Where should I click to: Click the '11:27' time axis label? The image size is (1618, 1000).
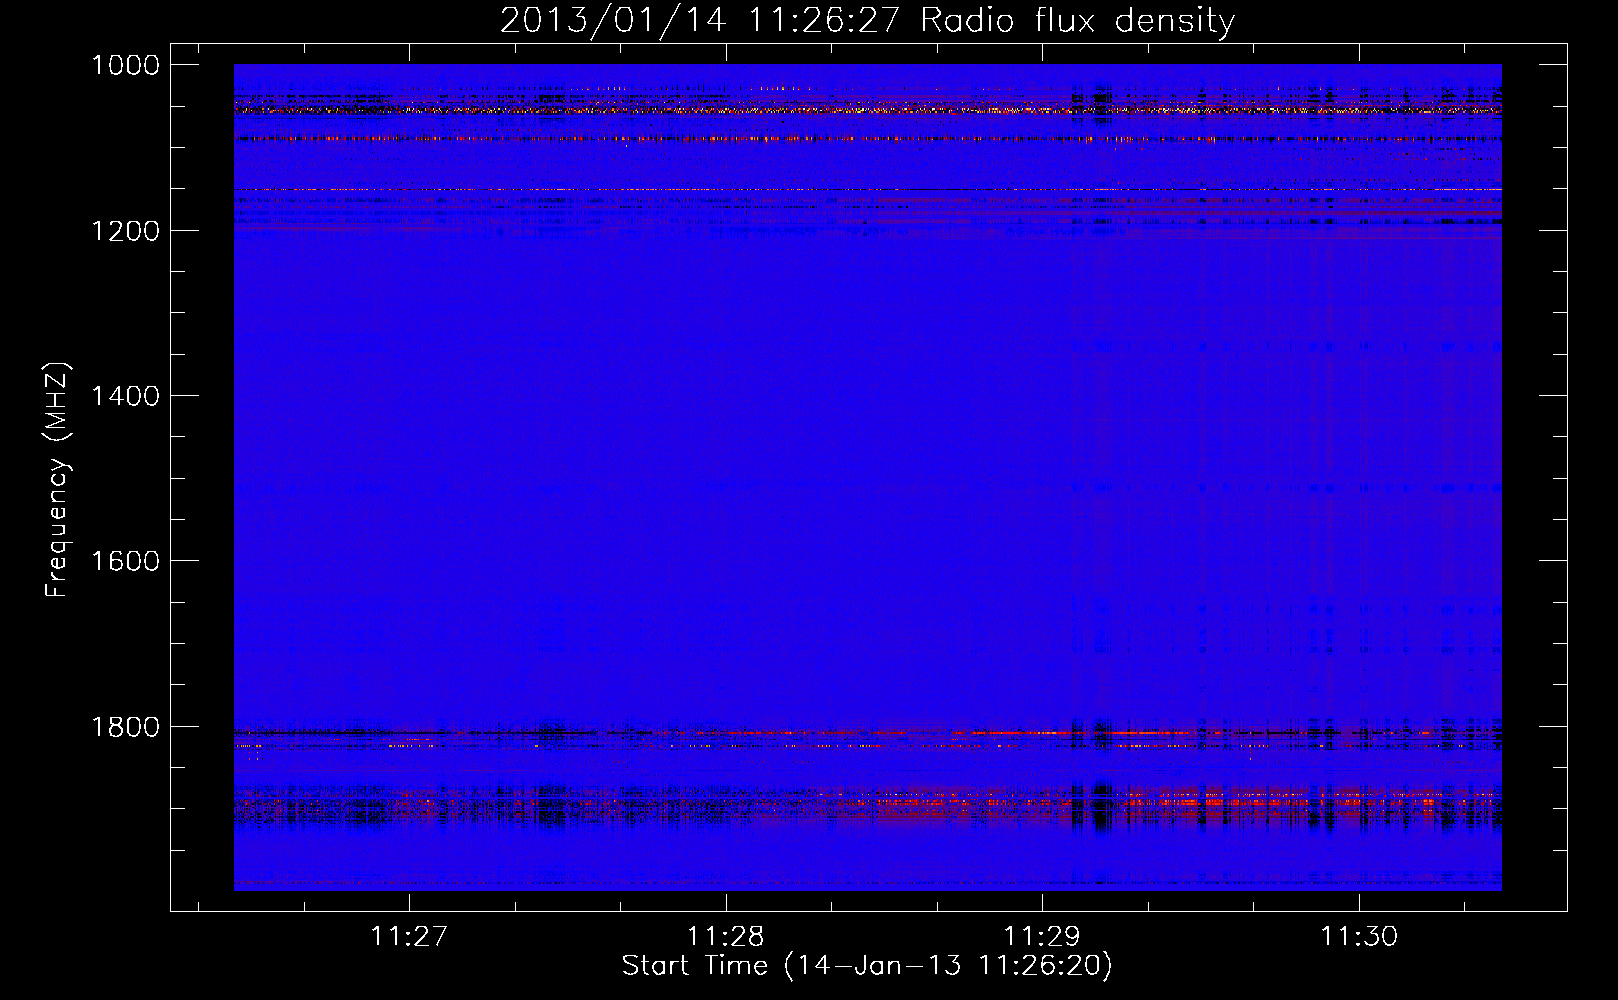coord(408,936)
